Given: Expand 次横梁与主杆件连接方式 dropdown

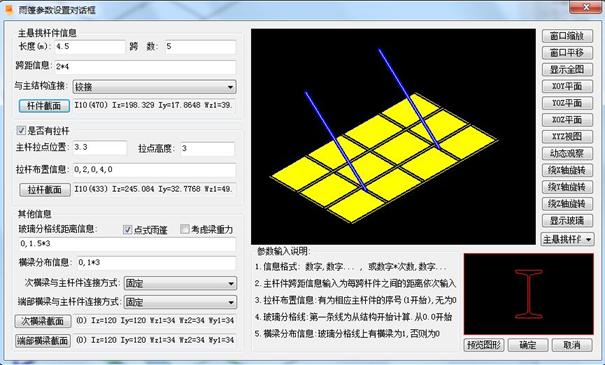Looking at the screenshot, I should [180, 284].
